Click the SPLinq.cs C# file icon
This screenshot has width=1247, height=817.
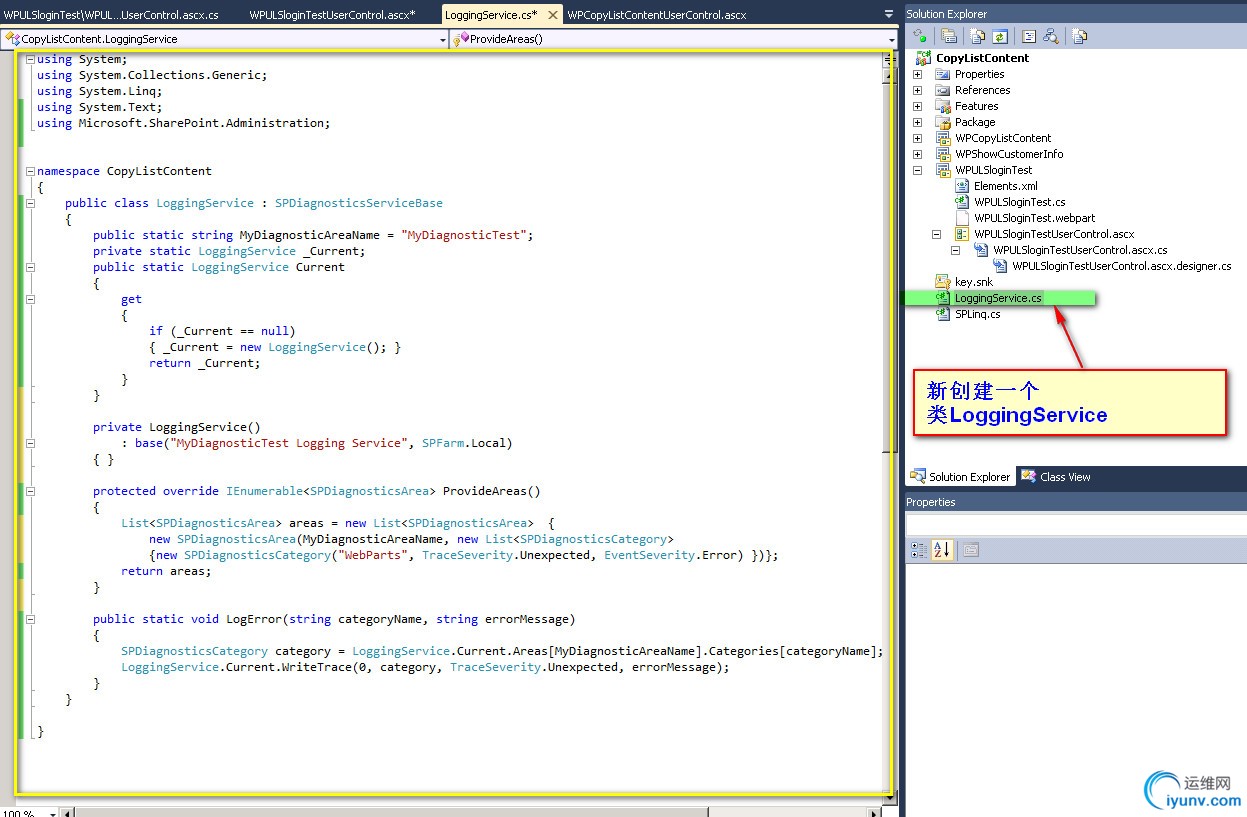pos(943,314)
